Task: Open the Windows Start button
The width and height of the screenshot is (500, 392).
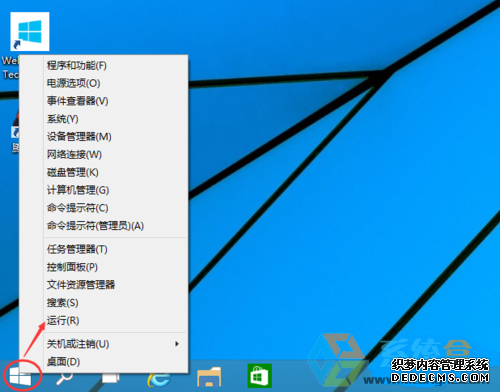Action: click(x=20, y=378)
